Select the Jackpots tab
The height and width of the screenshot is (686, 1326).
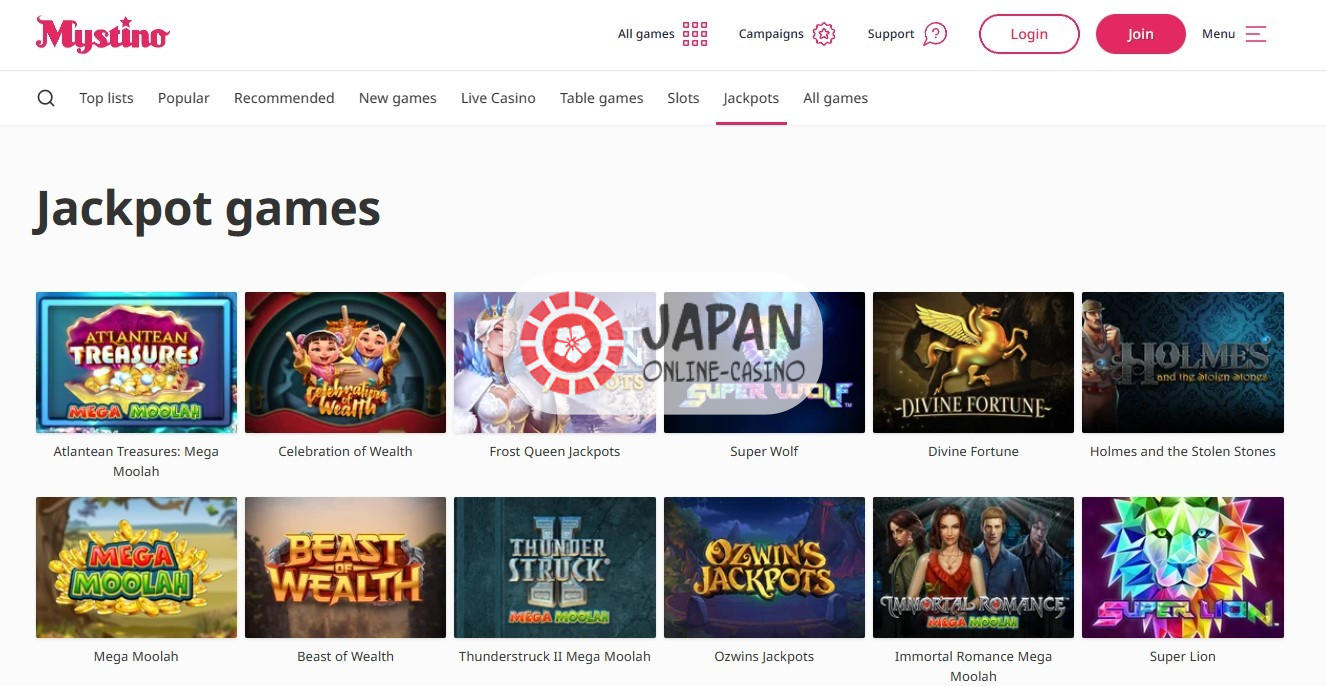tap(751, 98)
